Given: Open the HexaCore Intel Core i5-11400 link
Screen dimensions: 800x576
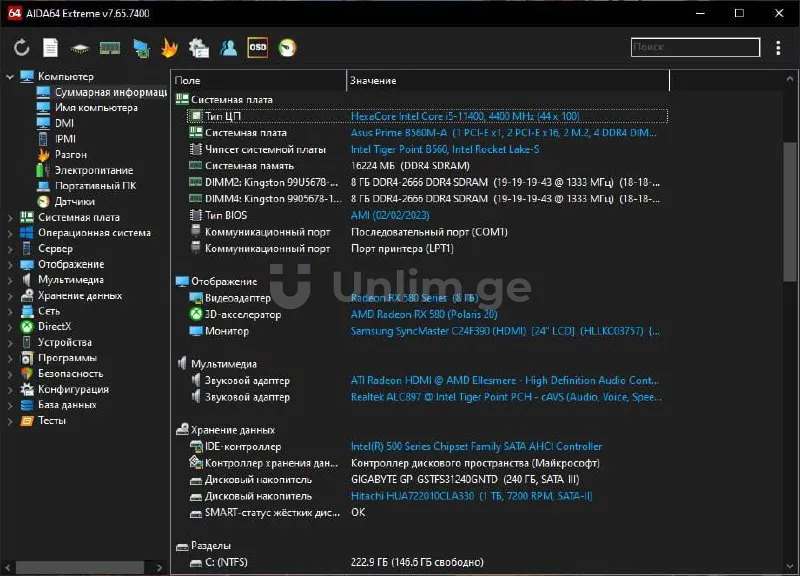Looking at the screenshot, I should [464, 116].
